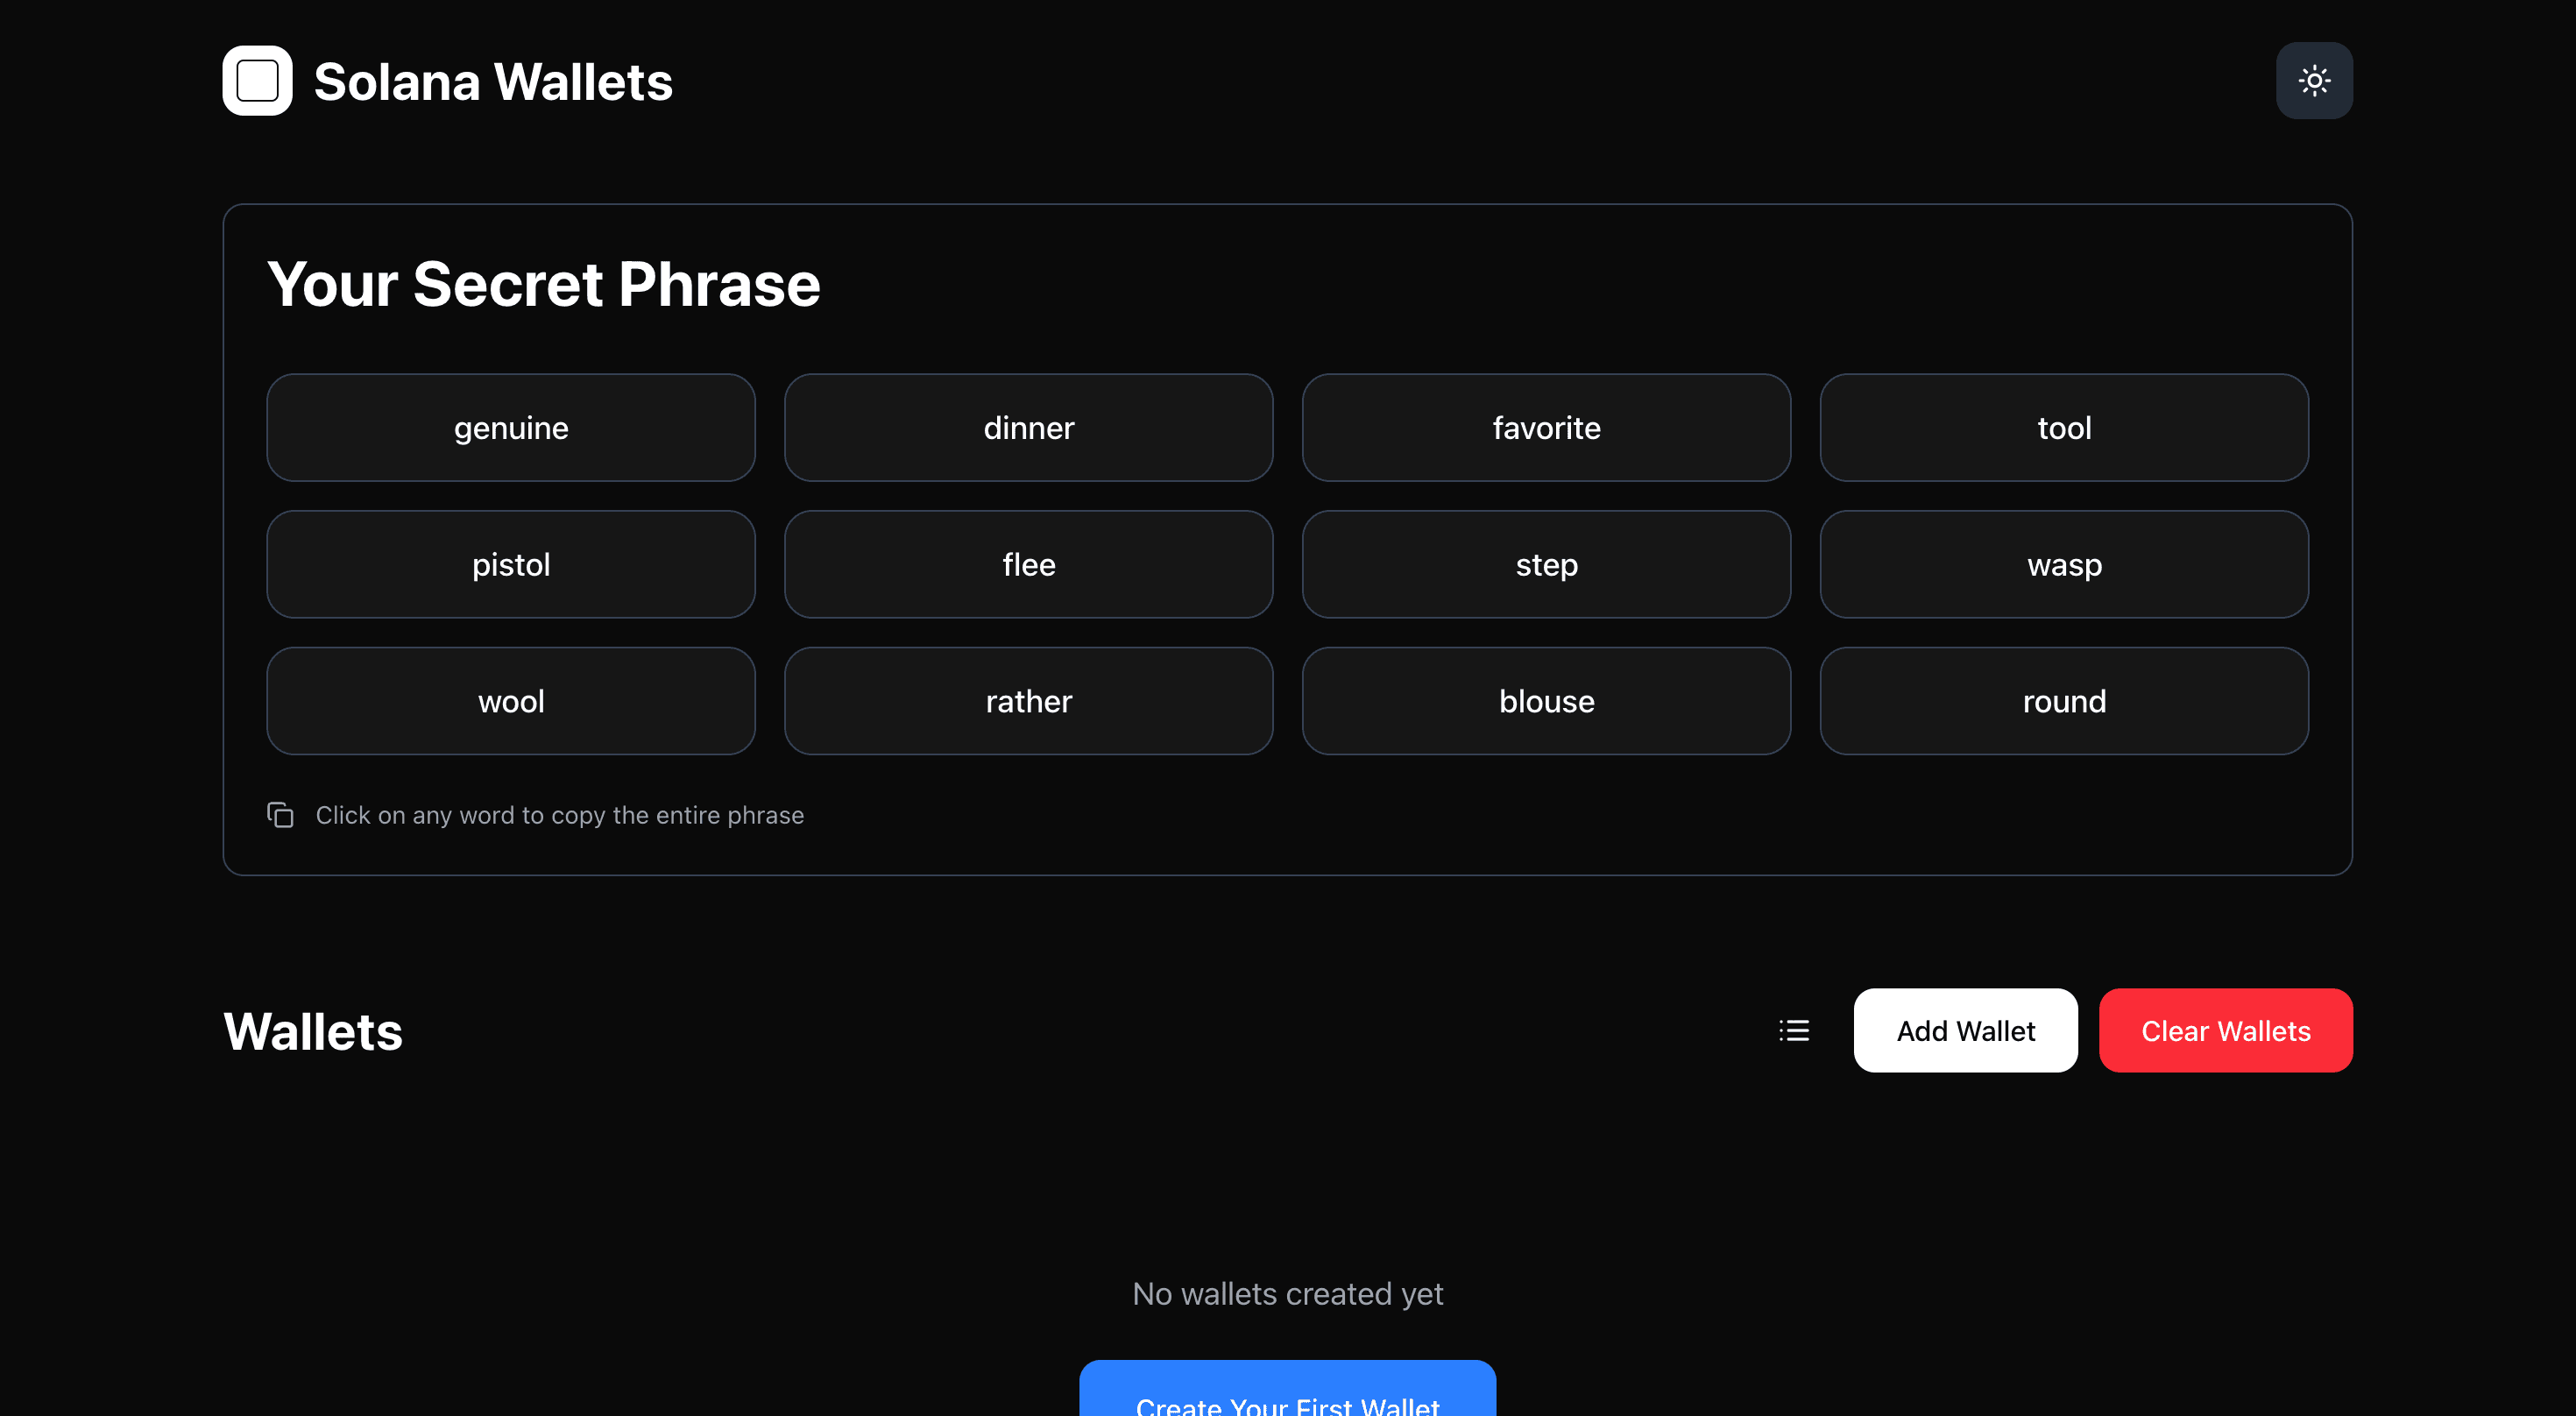2576x1416 pixels.
Task: Select the flee word tile
Action: coord(1028,565)
